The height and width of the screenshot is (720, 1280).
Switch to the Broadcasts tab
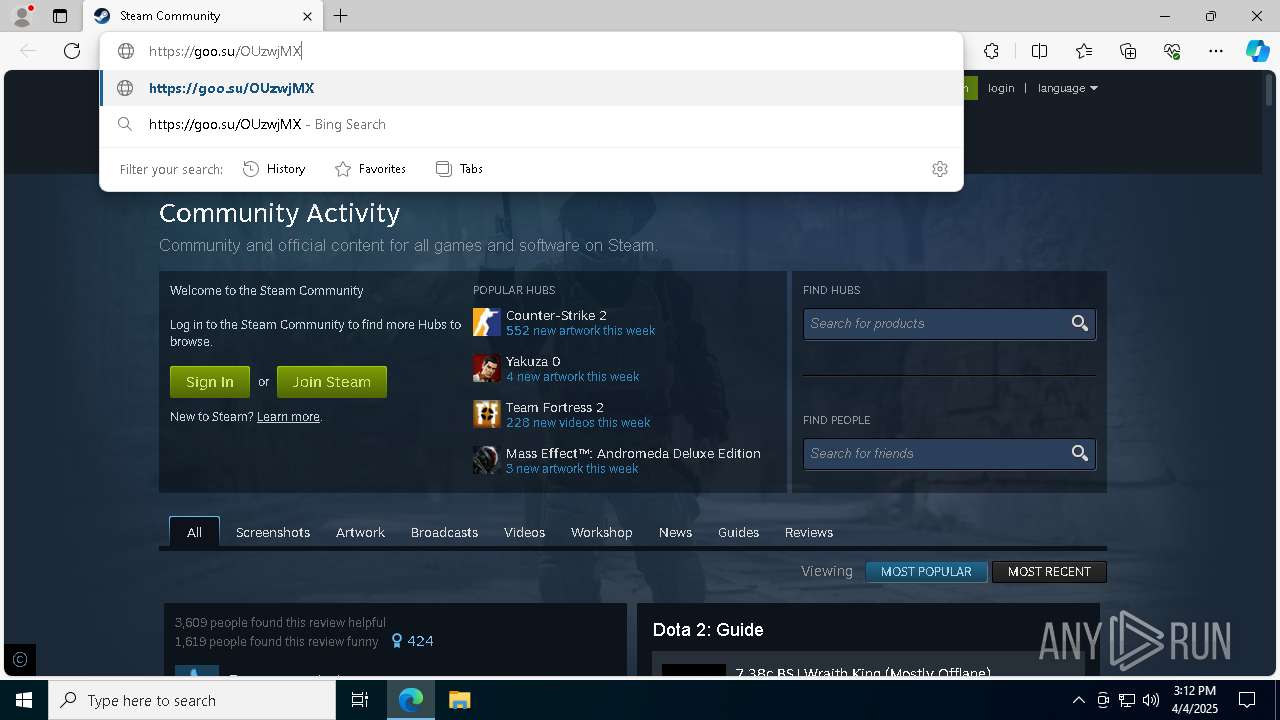444,532
